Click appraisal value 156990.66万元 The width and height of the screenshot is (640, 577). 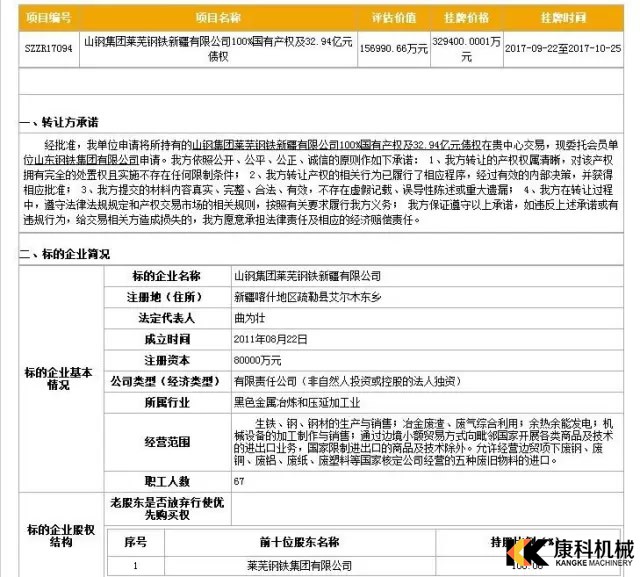[393, 49]
